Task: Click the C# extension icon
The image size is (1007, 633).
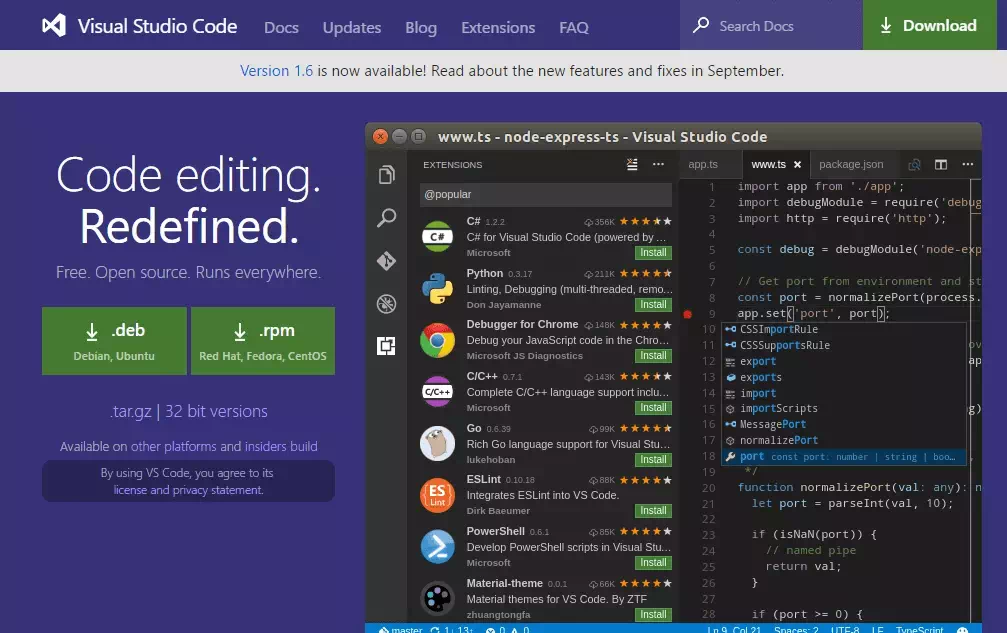Action: [437, 237]
